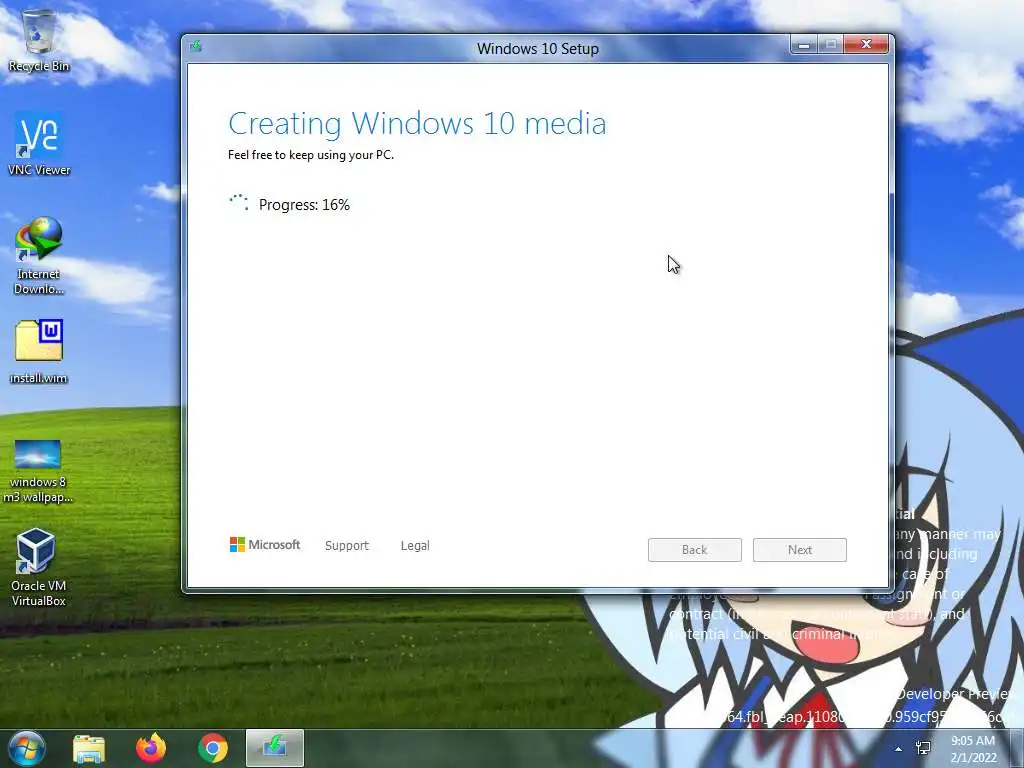Click 'Feel free to keep using your PC.'
The height and width of the screenshot is (768, 1024).
(311, 155)
